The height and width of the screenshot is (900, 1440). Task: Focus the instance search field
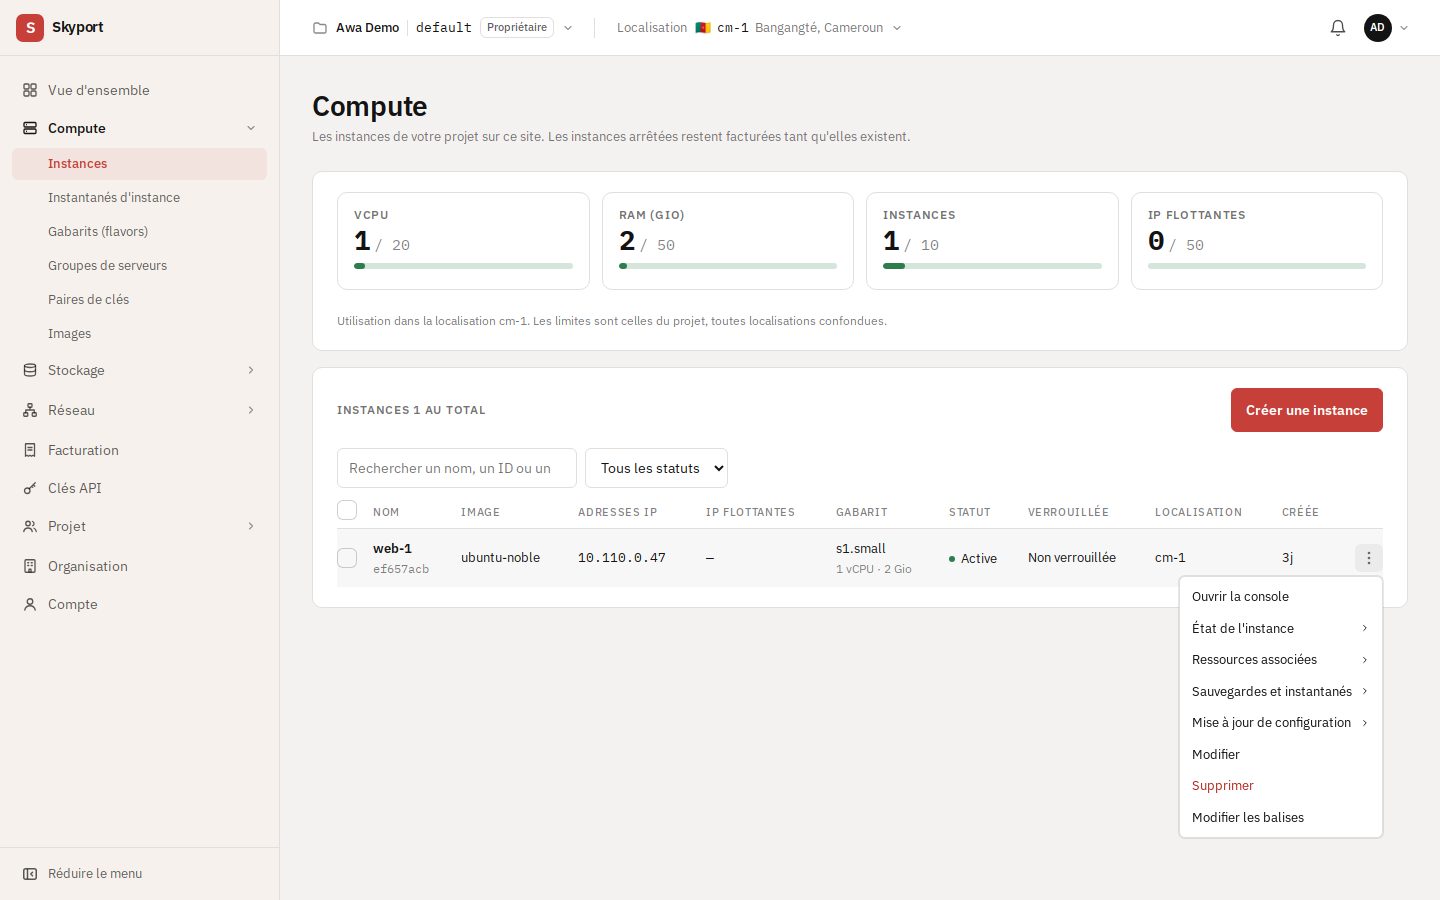click(x=457, y=468)
